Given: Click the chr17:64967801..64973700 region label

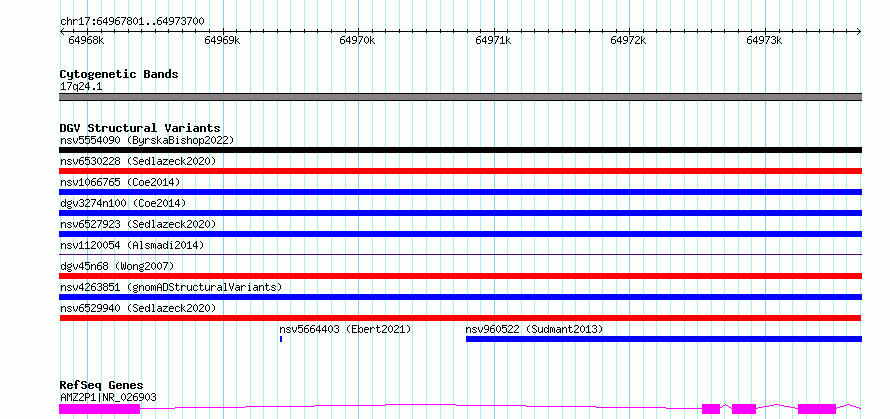Looking at the screenshot, I should click(x=132, y=21).
